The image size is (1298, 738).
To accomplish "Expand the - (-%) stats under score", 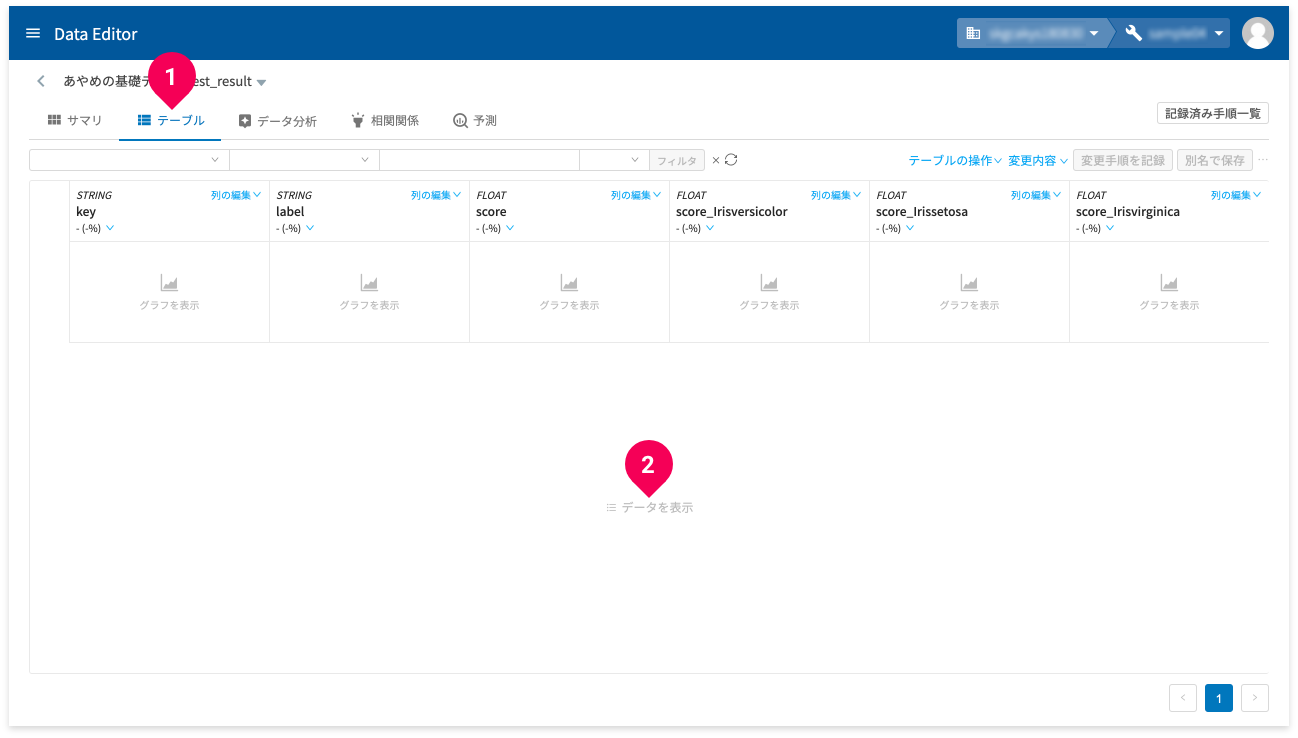I will pyautogui.click(x=510, y=228).
